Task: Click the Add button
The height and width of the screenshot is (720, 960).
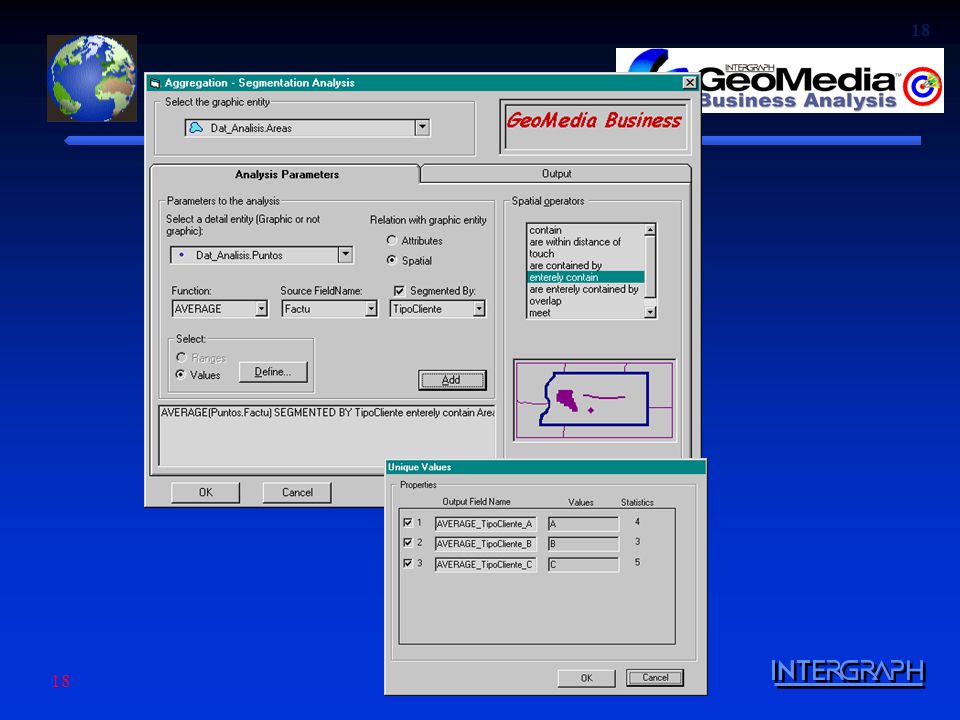Action: [x=452, y=380]
